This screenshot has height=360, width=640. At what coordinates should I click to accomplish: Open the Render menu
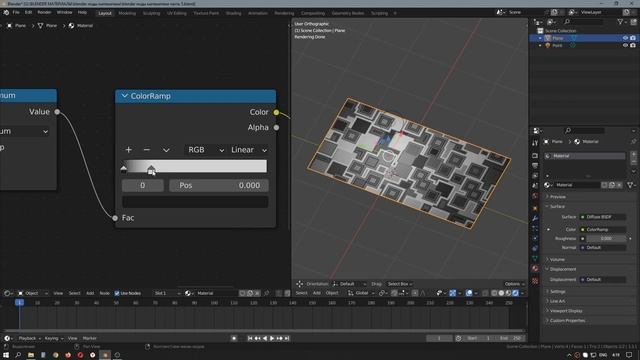44,13
